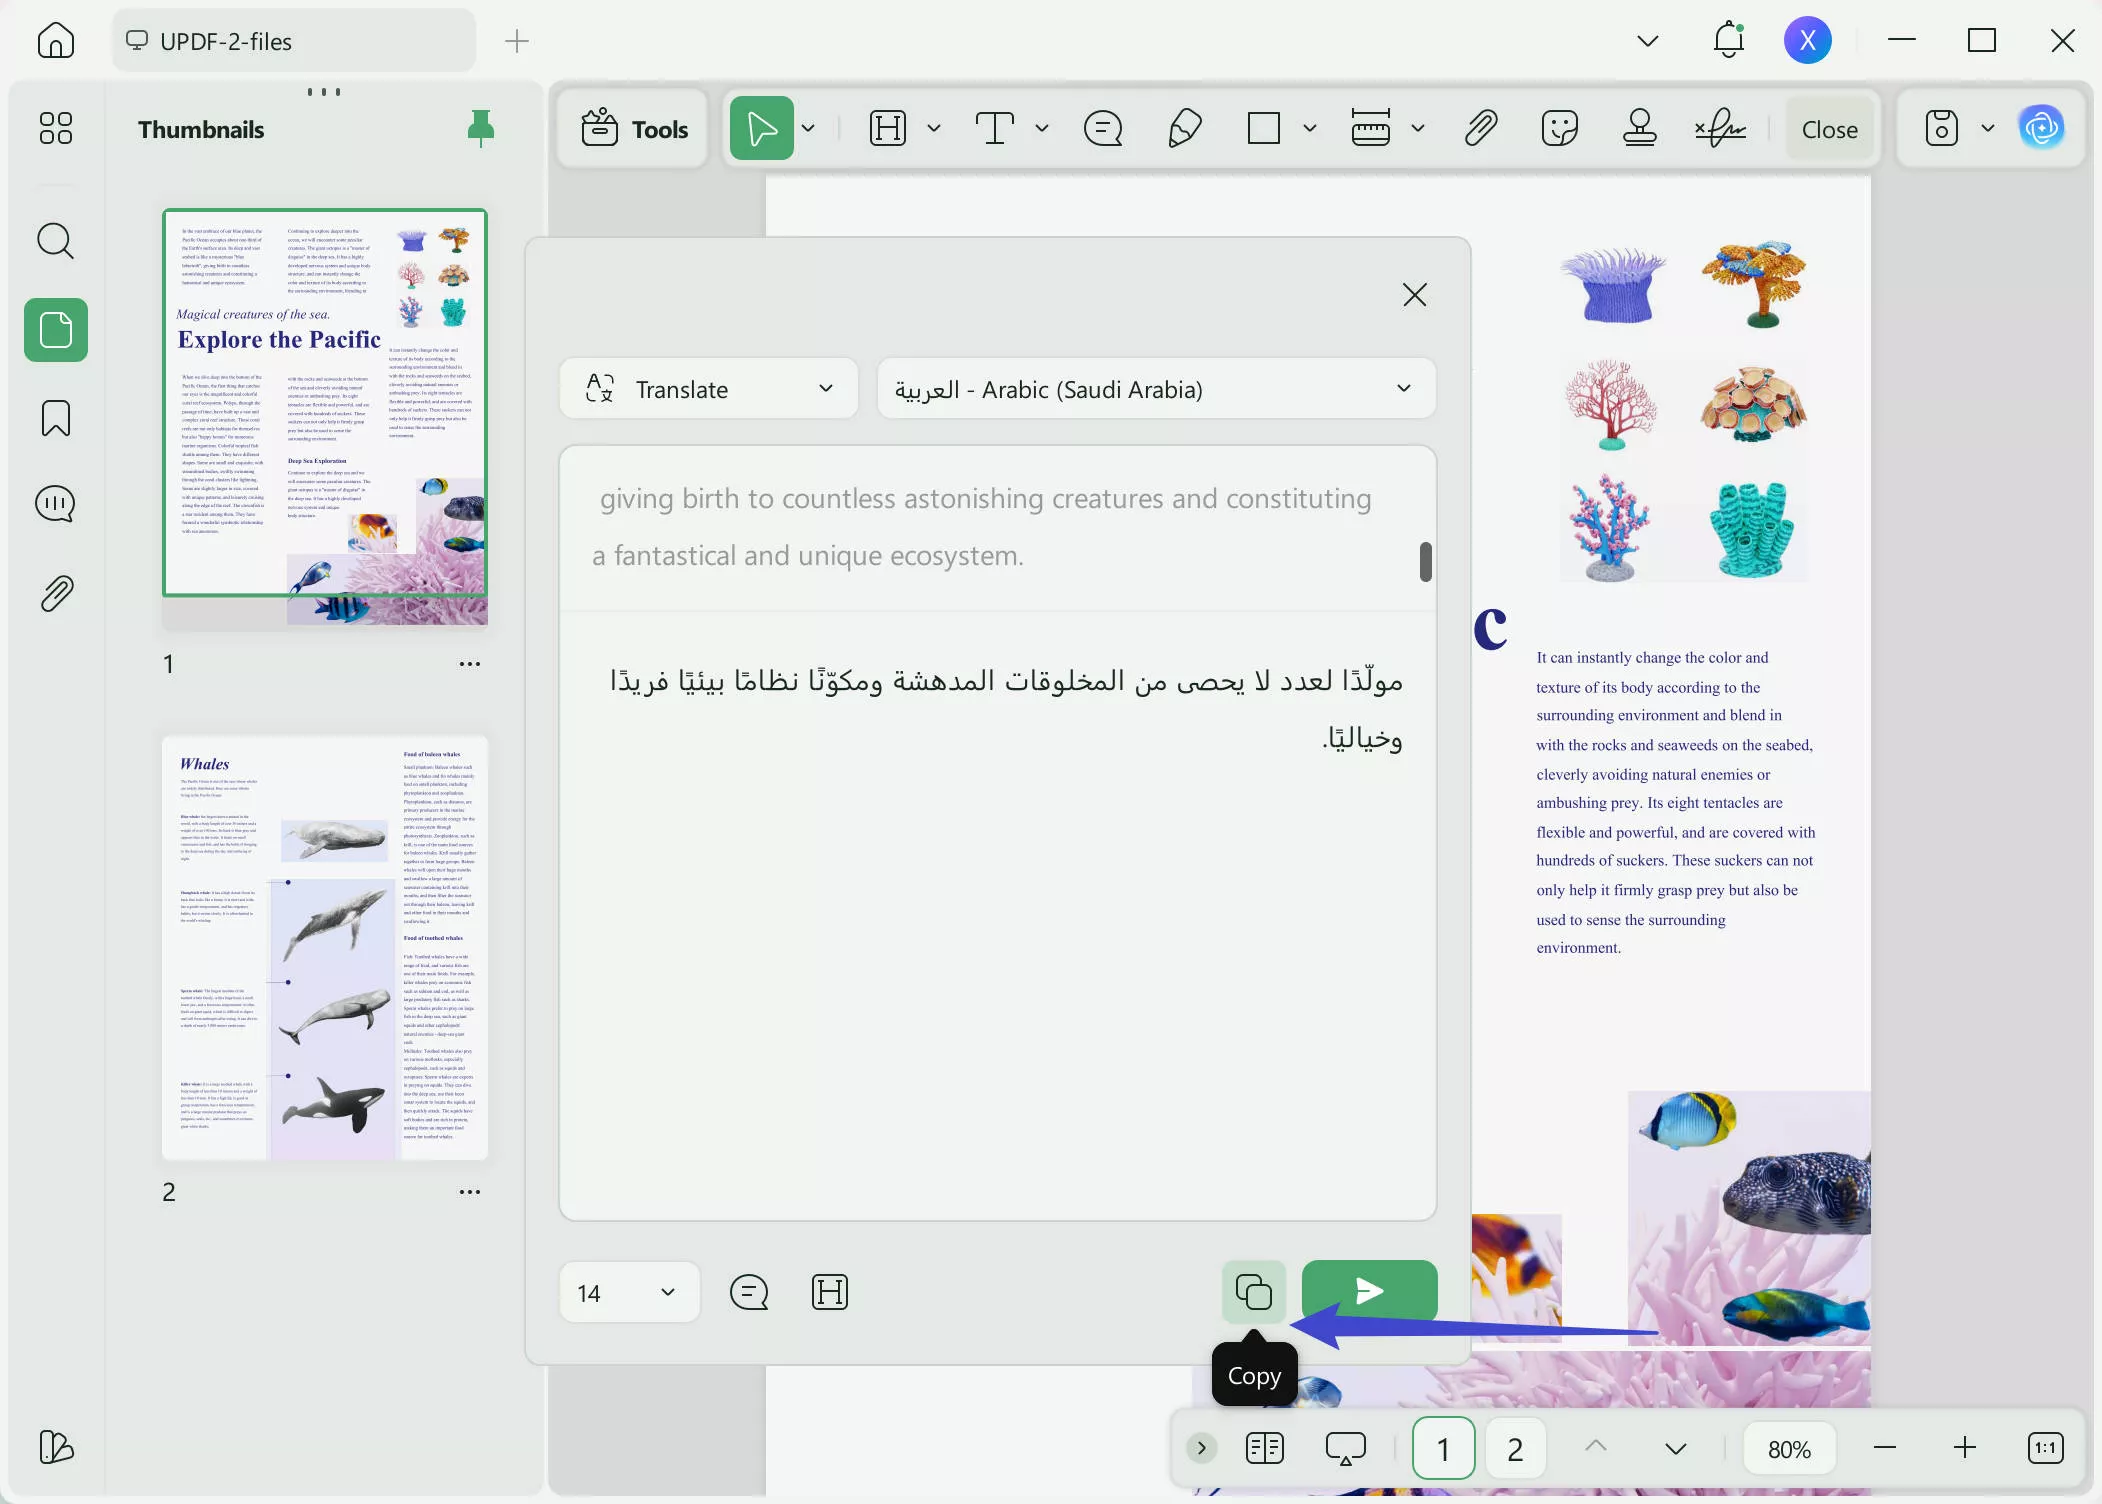
Task: Open the Arabic (Saudi Arabia) language dropdown
Action: pyautogui.click(x=1404, y=389)
